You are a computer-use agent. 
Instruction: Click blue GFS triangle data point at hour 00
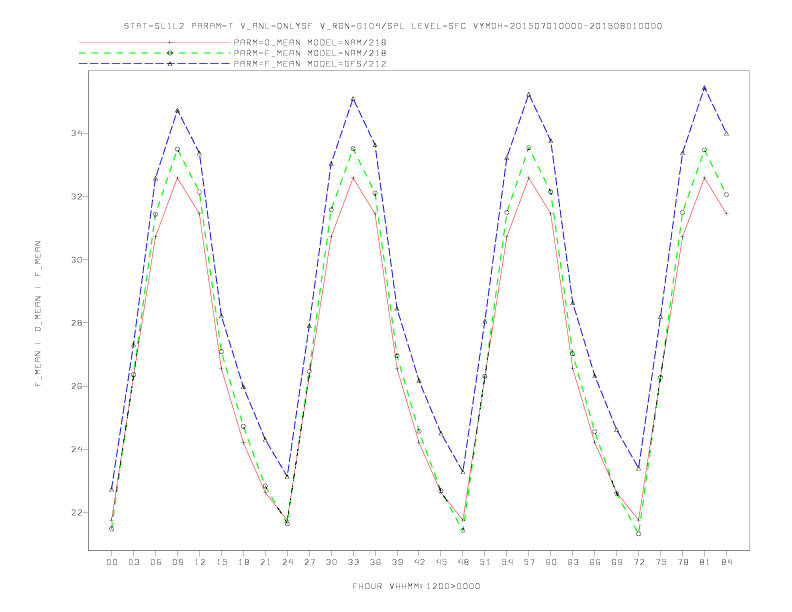(x=112, y=489)
